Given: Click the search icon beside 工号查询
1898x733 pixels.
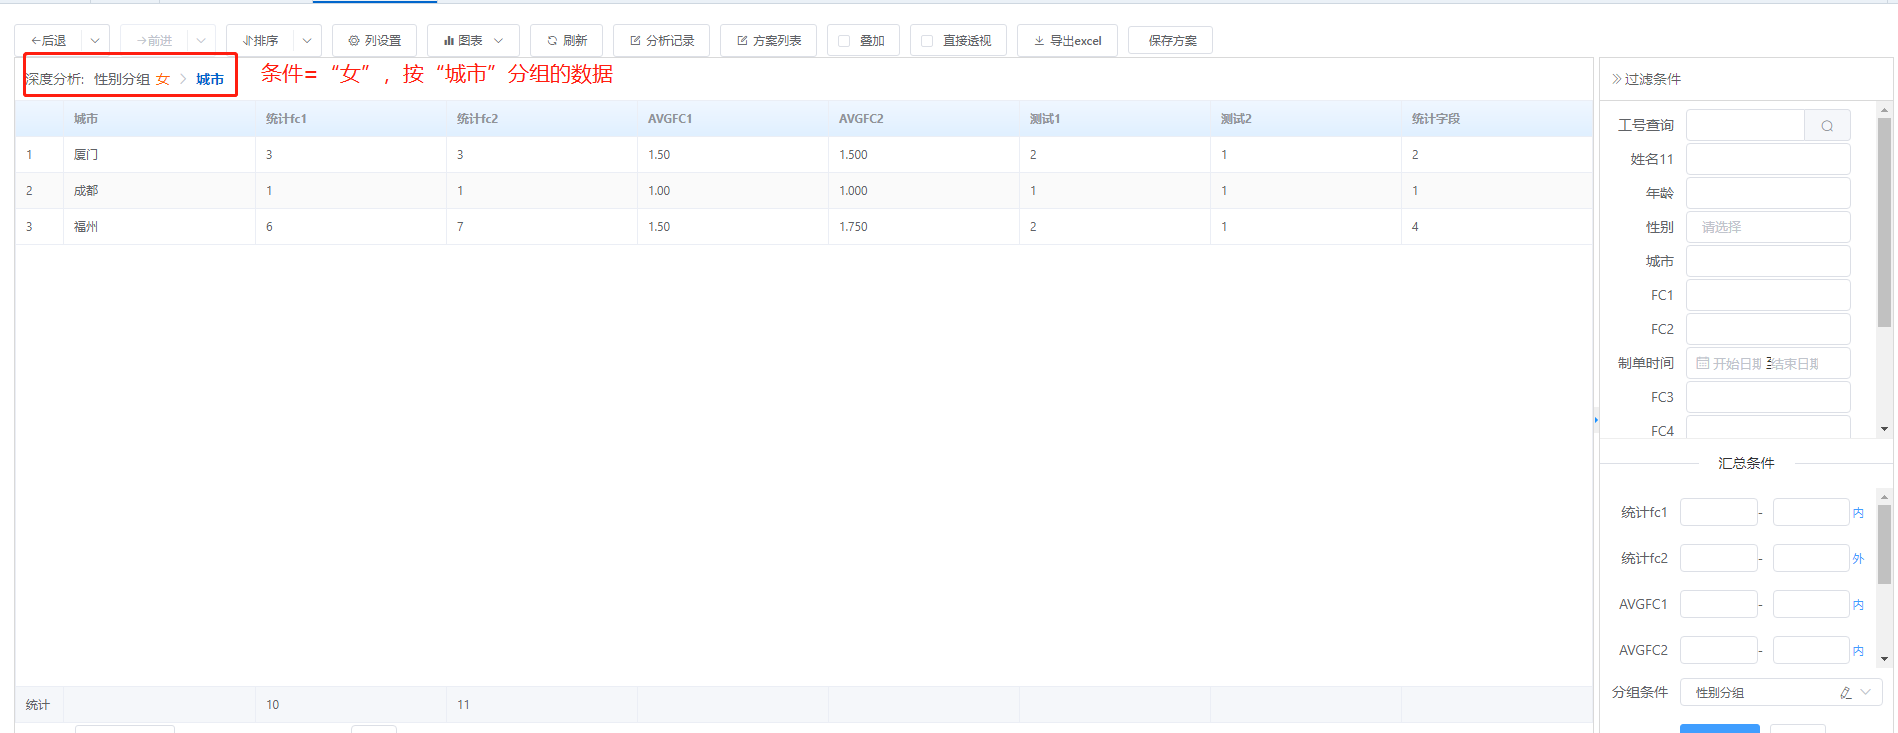Looking at the screenshot, I should tap(1826, 126).
